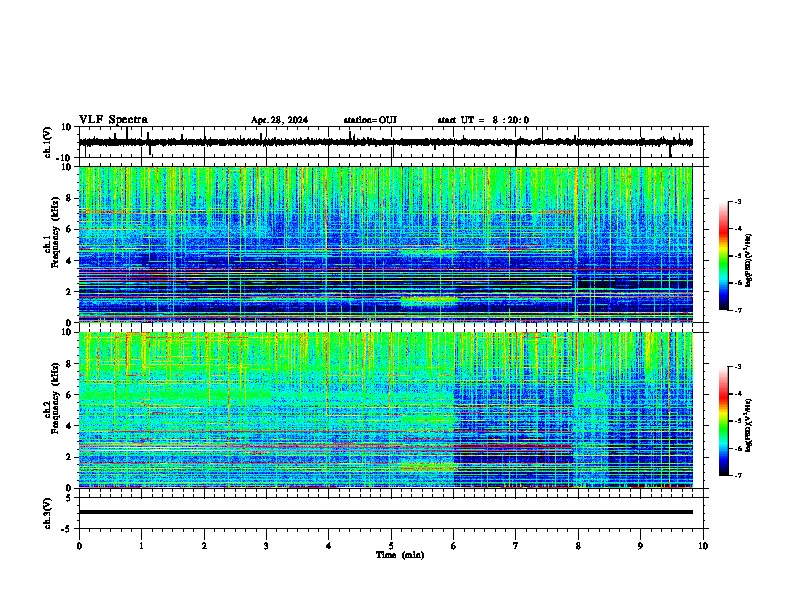
Task: Click the "2" tick on ch.2 frequency axis
Action: 69,457
